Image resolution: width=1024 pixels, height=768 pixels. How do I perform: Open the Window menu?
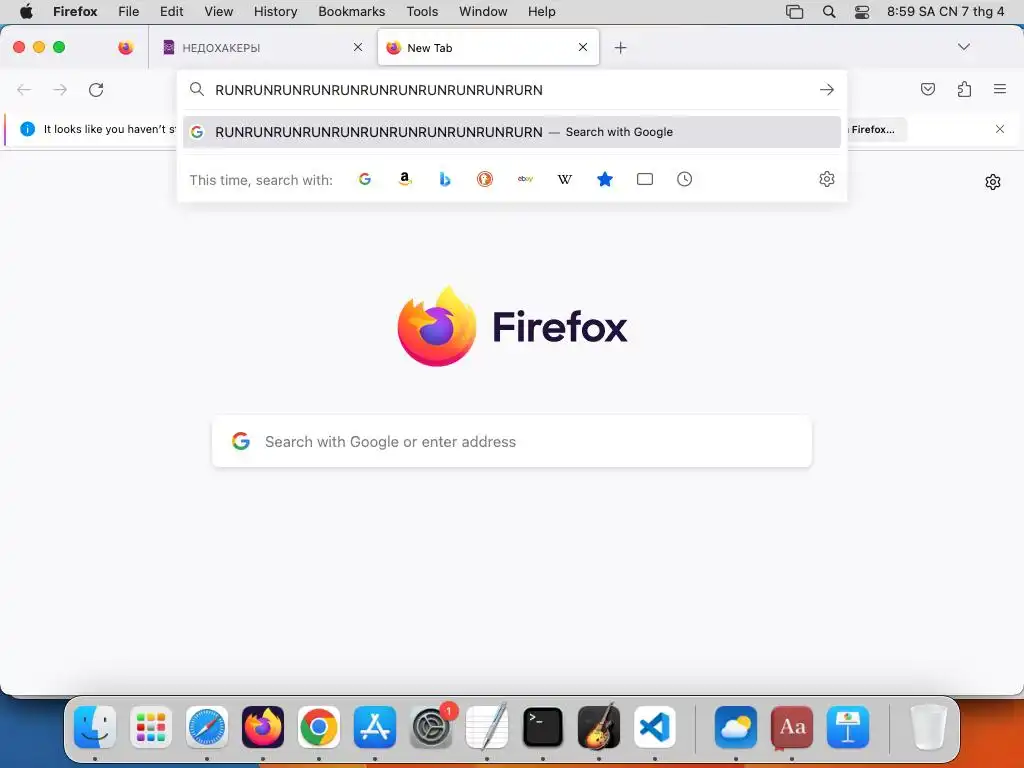(x=483, y=11)
